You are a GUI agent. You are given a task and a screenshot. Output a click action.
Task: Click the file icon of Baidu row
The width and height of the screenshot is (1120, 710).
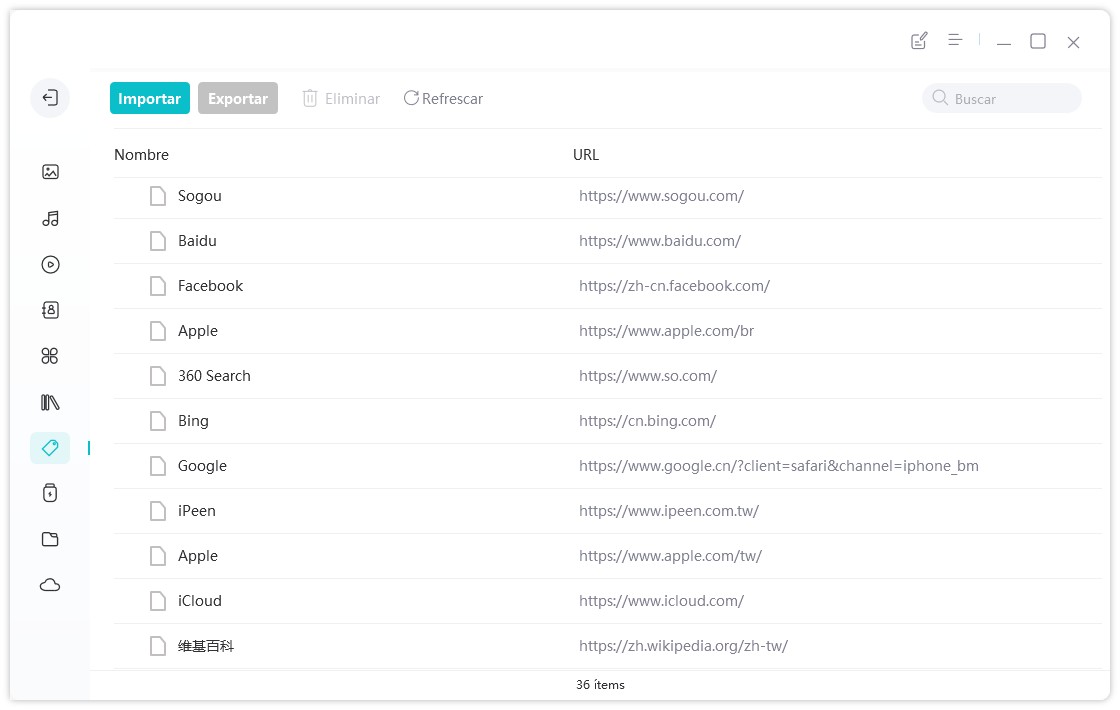pos(158,241)
